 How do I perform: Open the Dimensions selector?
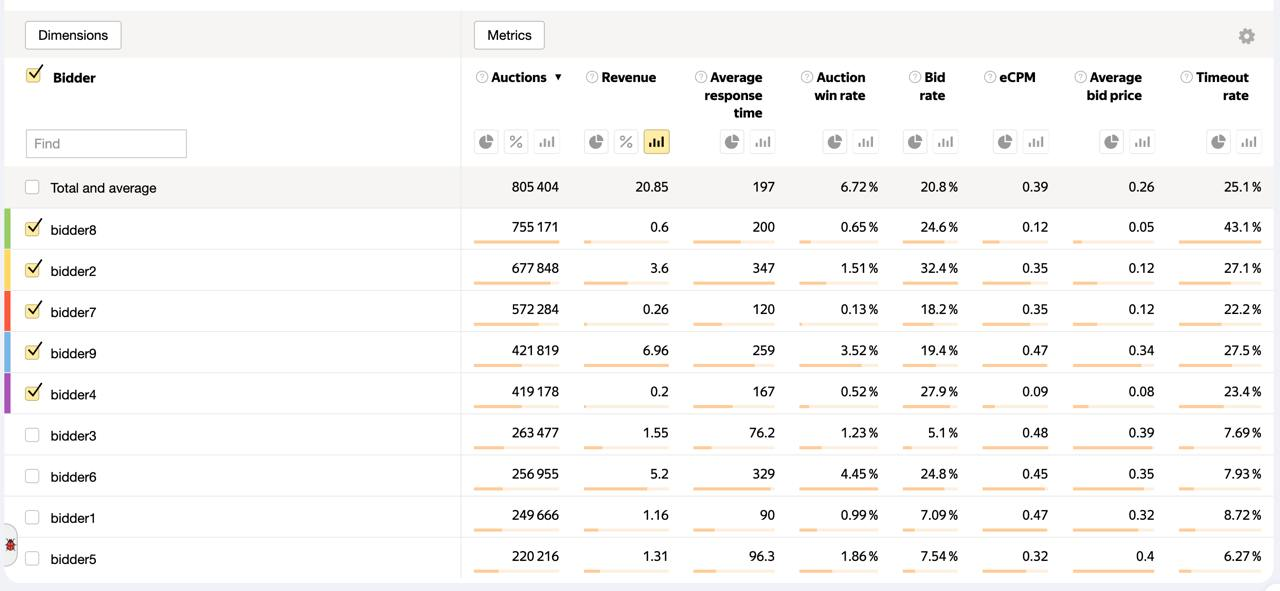click(x=73, y=35)
